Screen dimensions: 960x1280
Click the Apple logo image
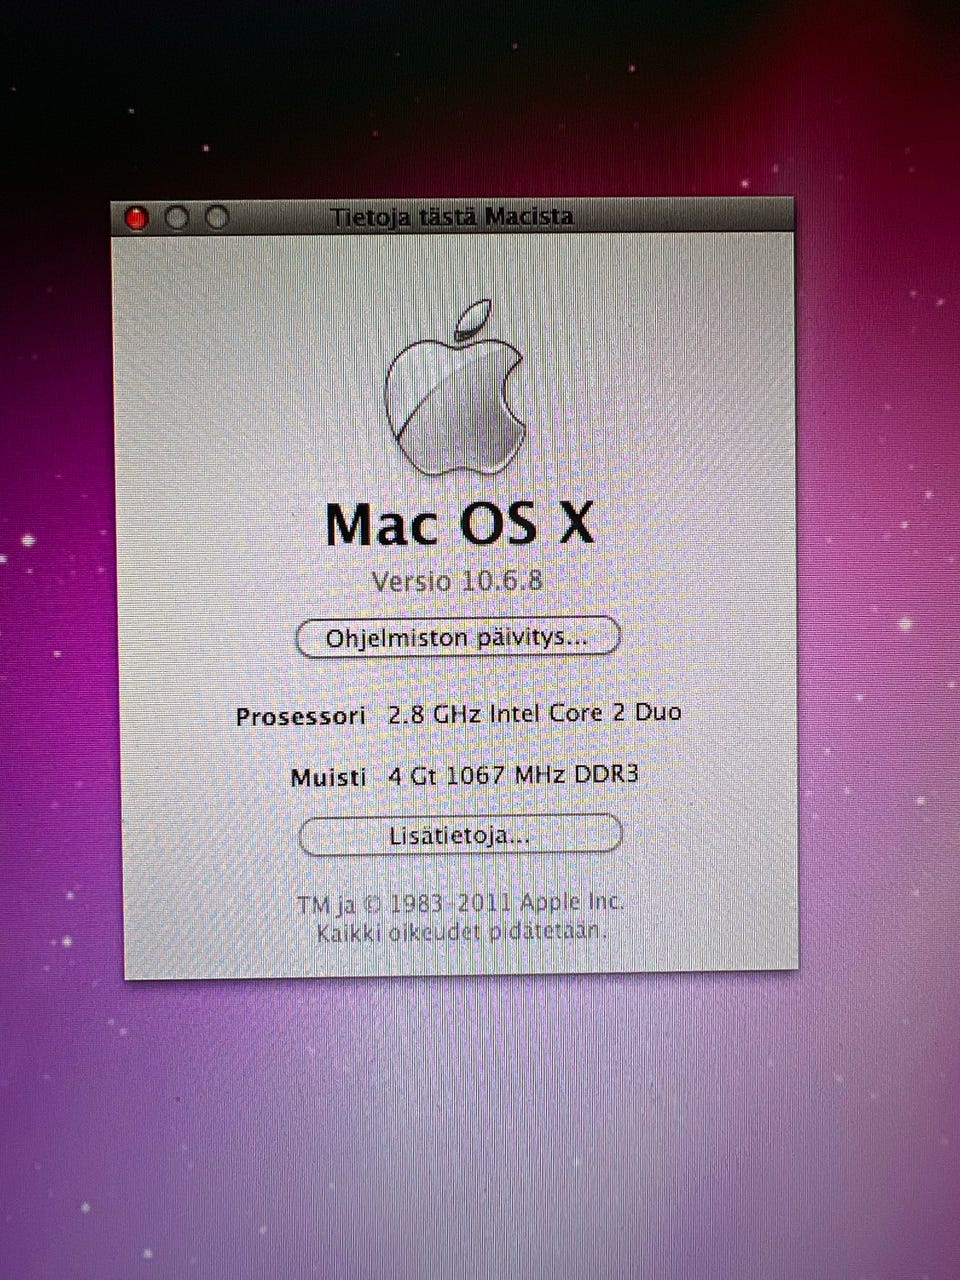pyautogui.click(x=455, y=388)
